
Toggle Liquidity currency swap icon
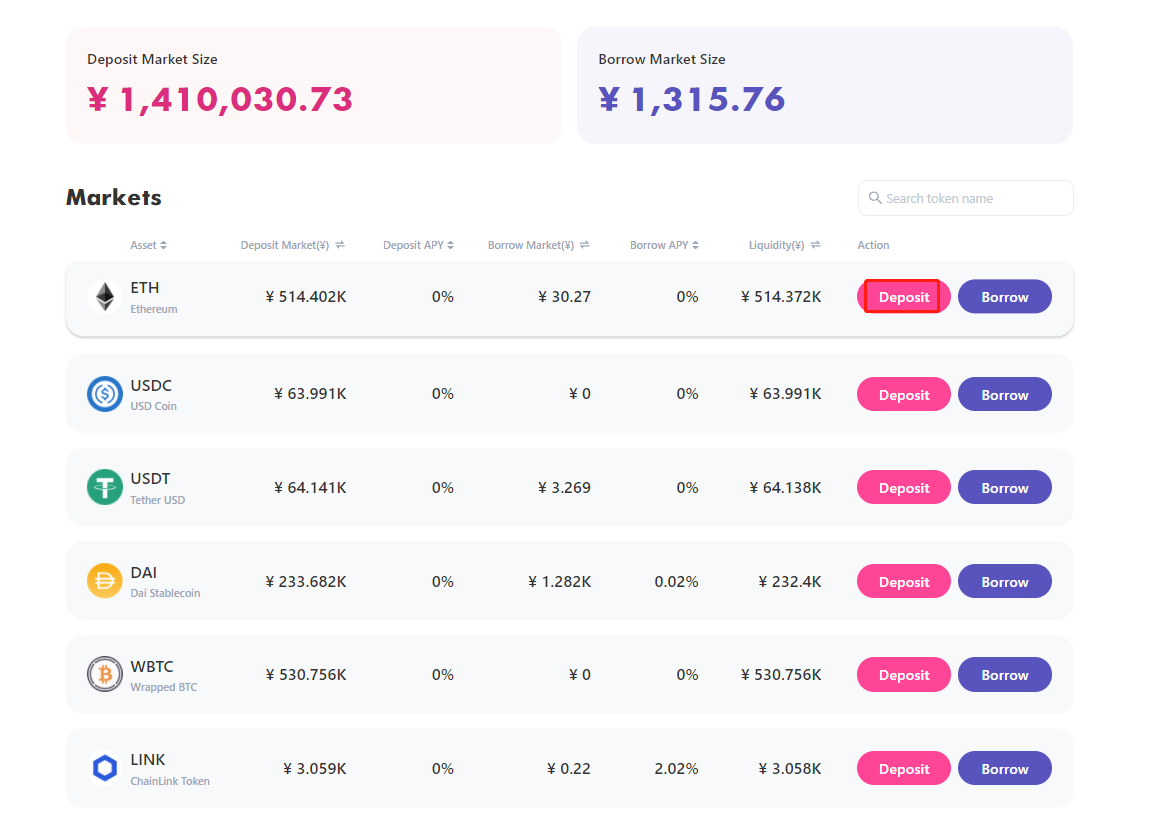[x=815, y=245]
